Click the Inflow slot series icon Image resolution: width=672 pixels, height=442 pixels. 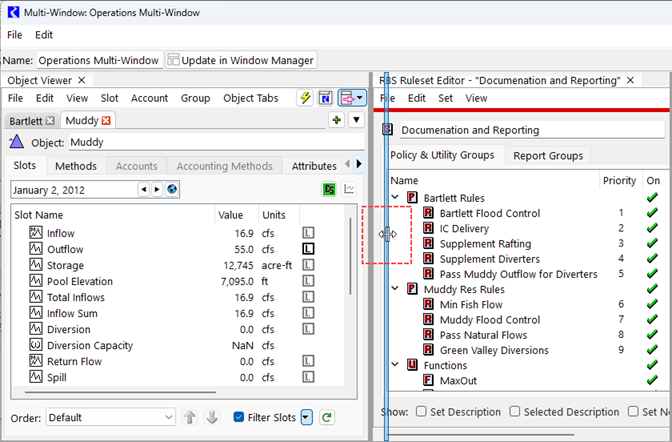36,233
